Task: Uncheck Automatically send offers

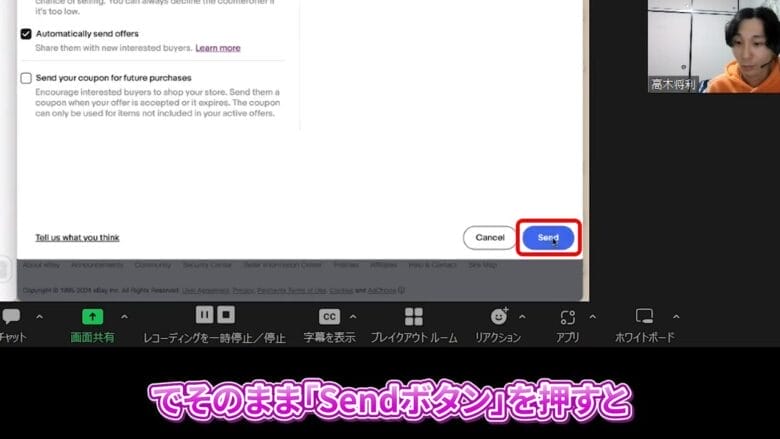Action: pos(26,34)
